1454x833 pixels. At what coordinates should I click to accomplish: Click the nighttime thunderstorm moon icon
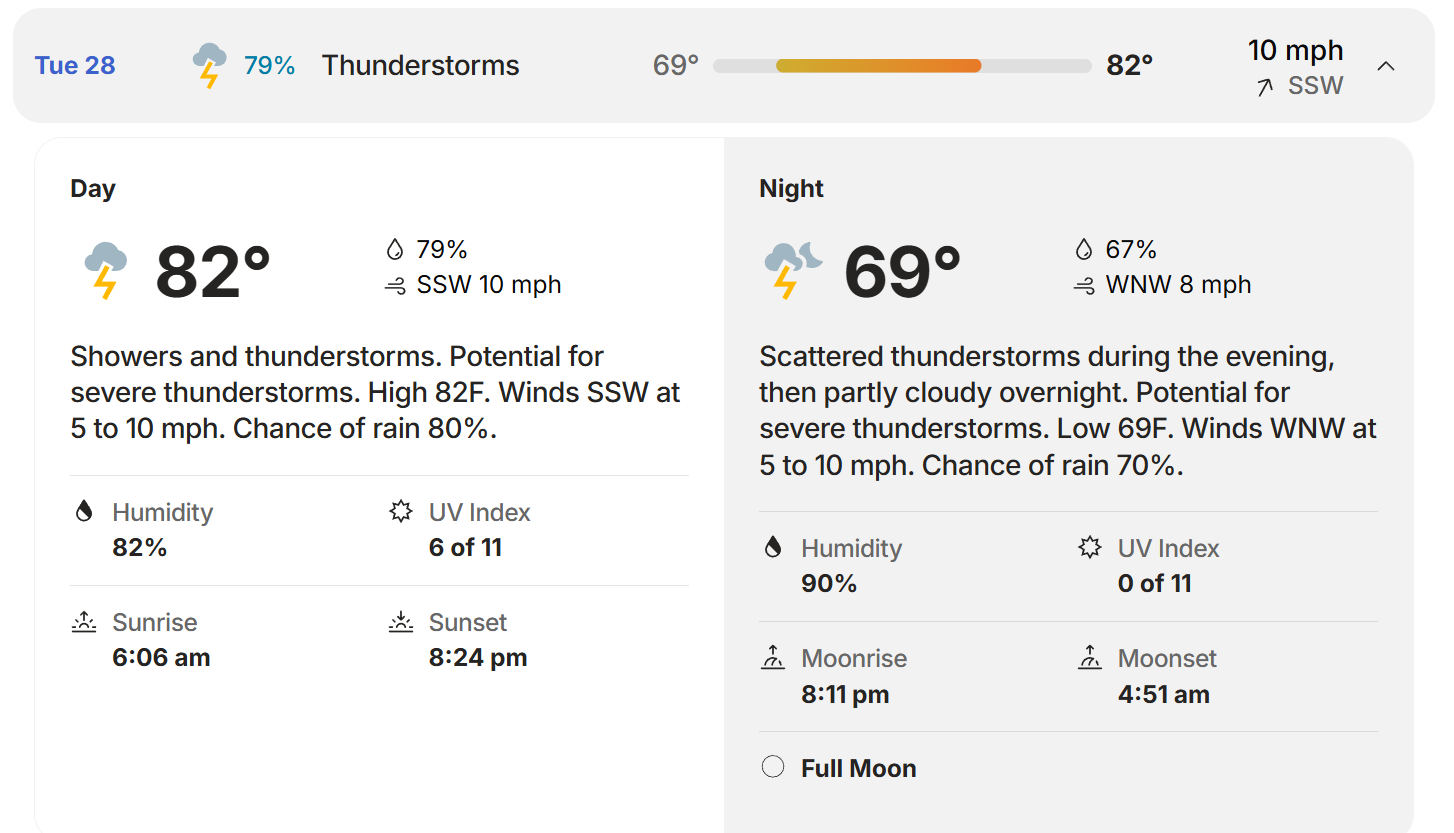tap(793, 270)
